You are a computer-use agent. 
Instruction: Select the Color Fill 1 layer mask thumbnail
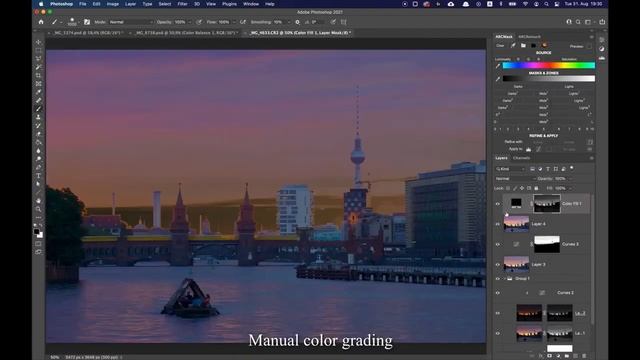pyautogui.click(x=547, y=203)
